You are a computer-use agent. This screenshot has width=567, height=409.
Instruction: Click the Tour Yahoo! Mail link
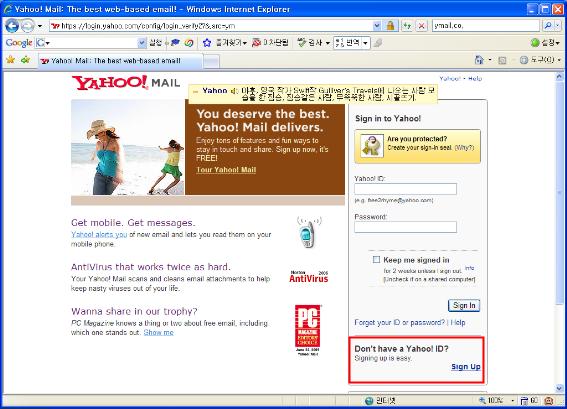pos(226,170)
